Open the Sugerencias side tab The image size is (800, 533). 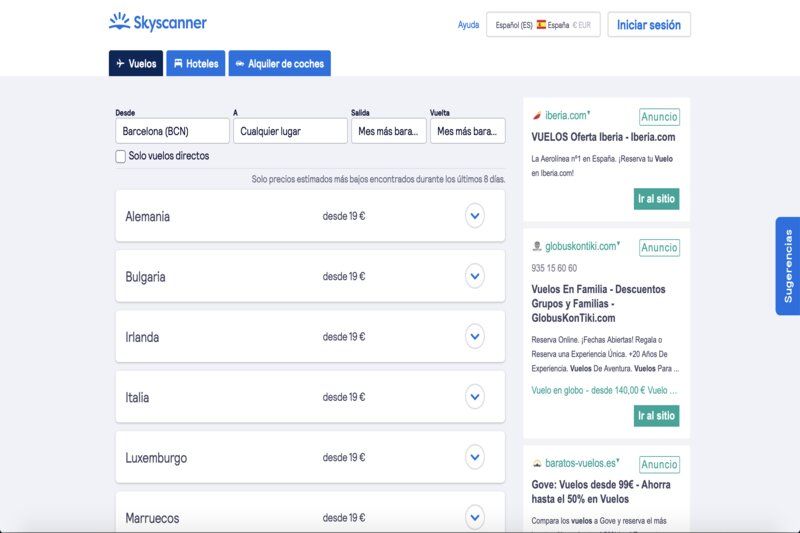click(x=788, y=266)
